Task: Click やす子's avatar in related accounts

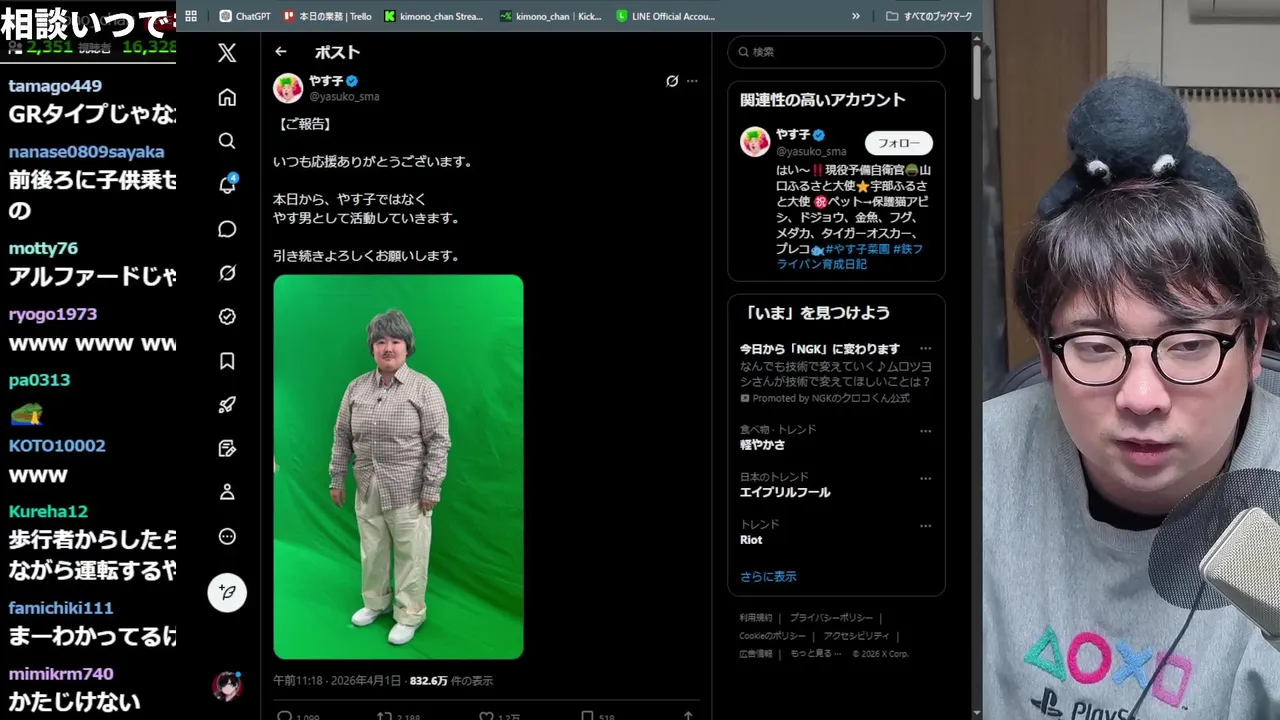Action: point(755,142)
